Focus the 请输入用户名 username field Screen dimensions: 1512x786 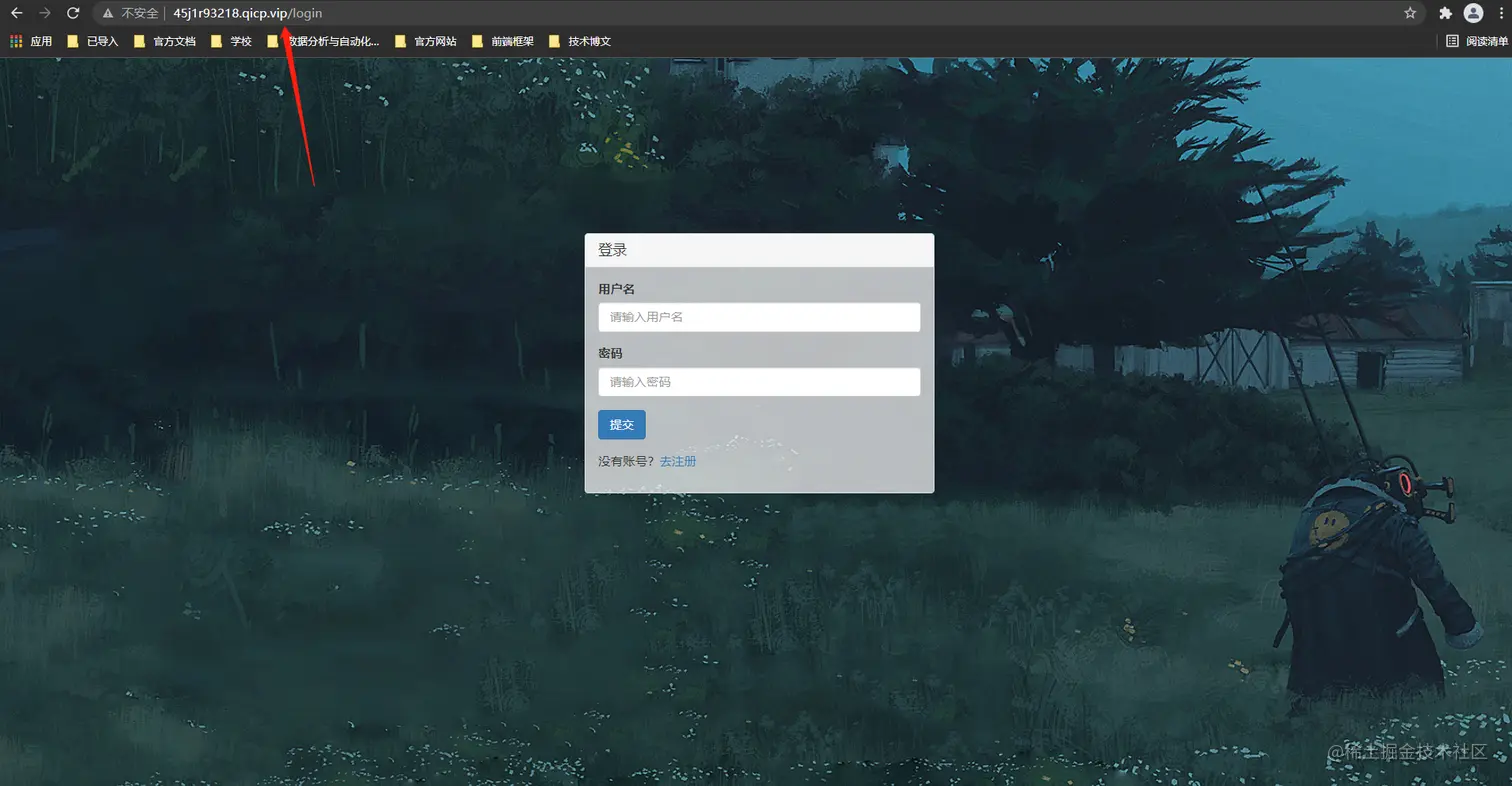pyautogui.click(x=759, y=317)
